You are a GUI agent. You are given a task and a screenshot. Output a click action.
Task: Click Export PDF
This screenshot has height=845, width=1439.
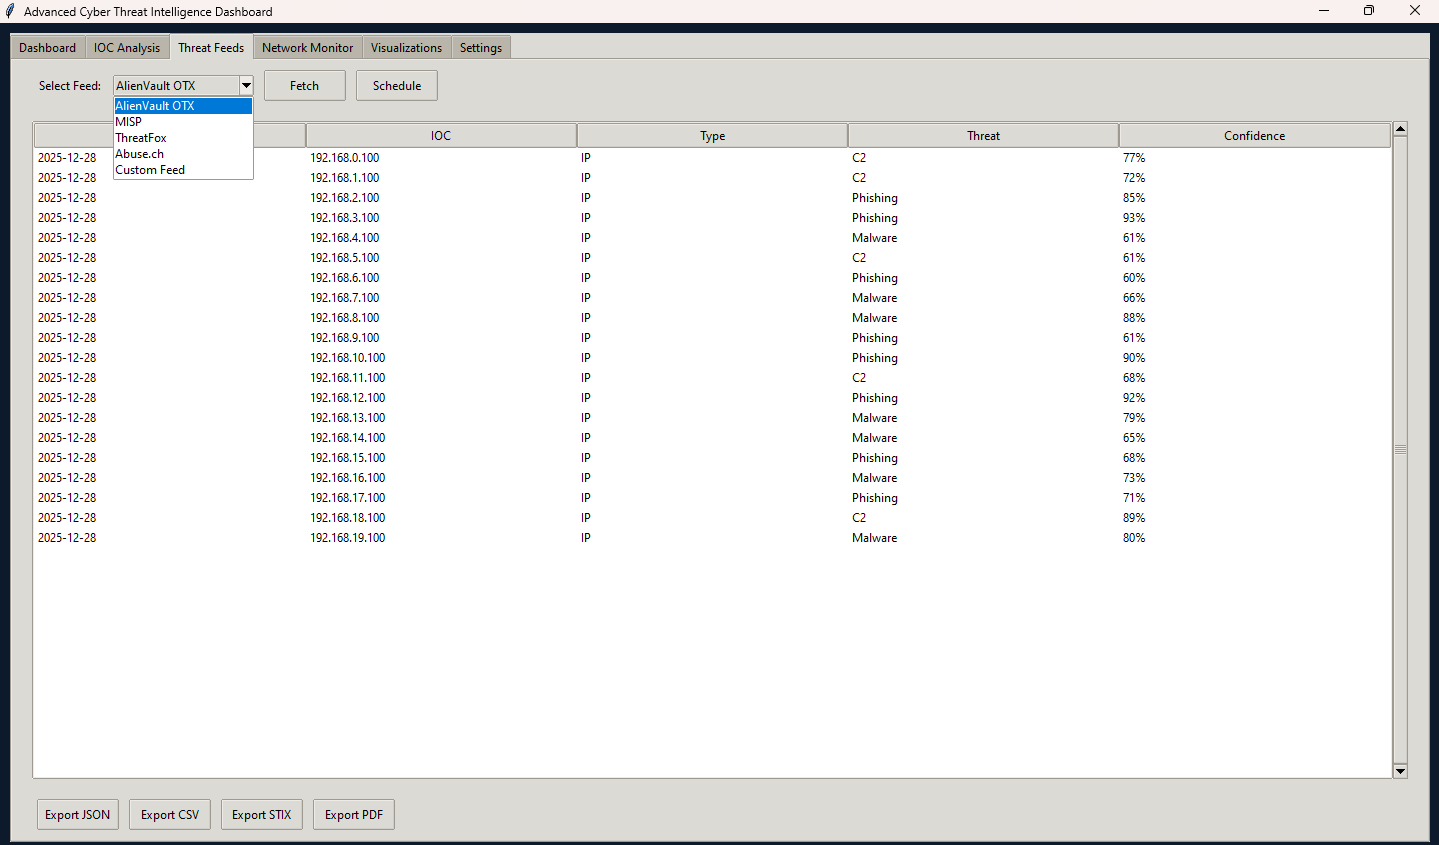pyautogui.click(x=354, y=815)
